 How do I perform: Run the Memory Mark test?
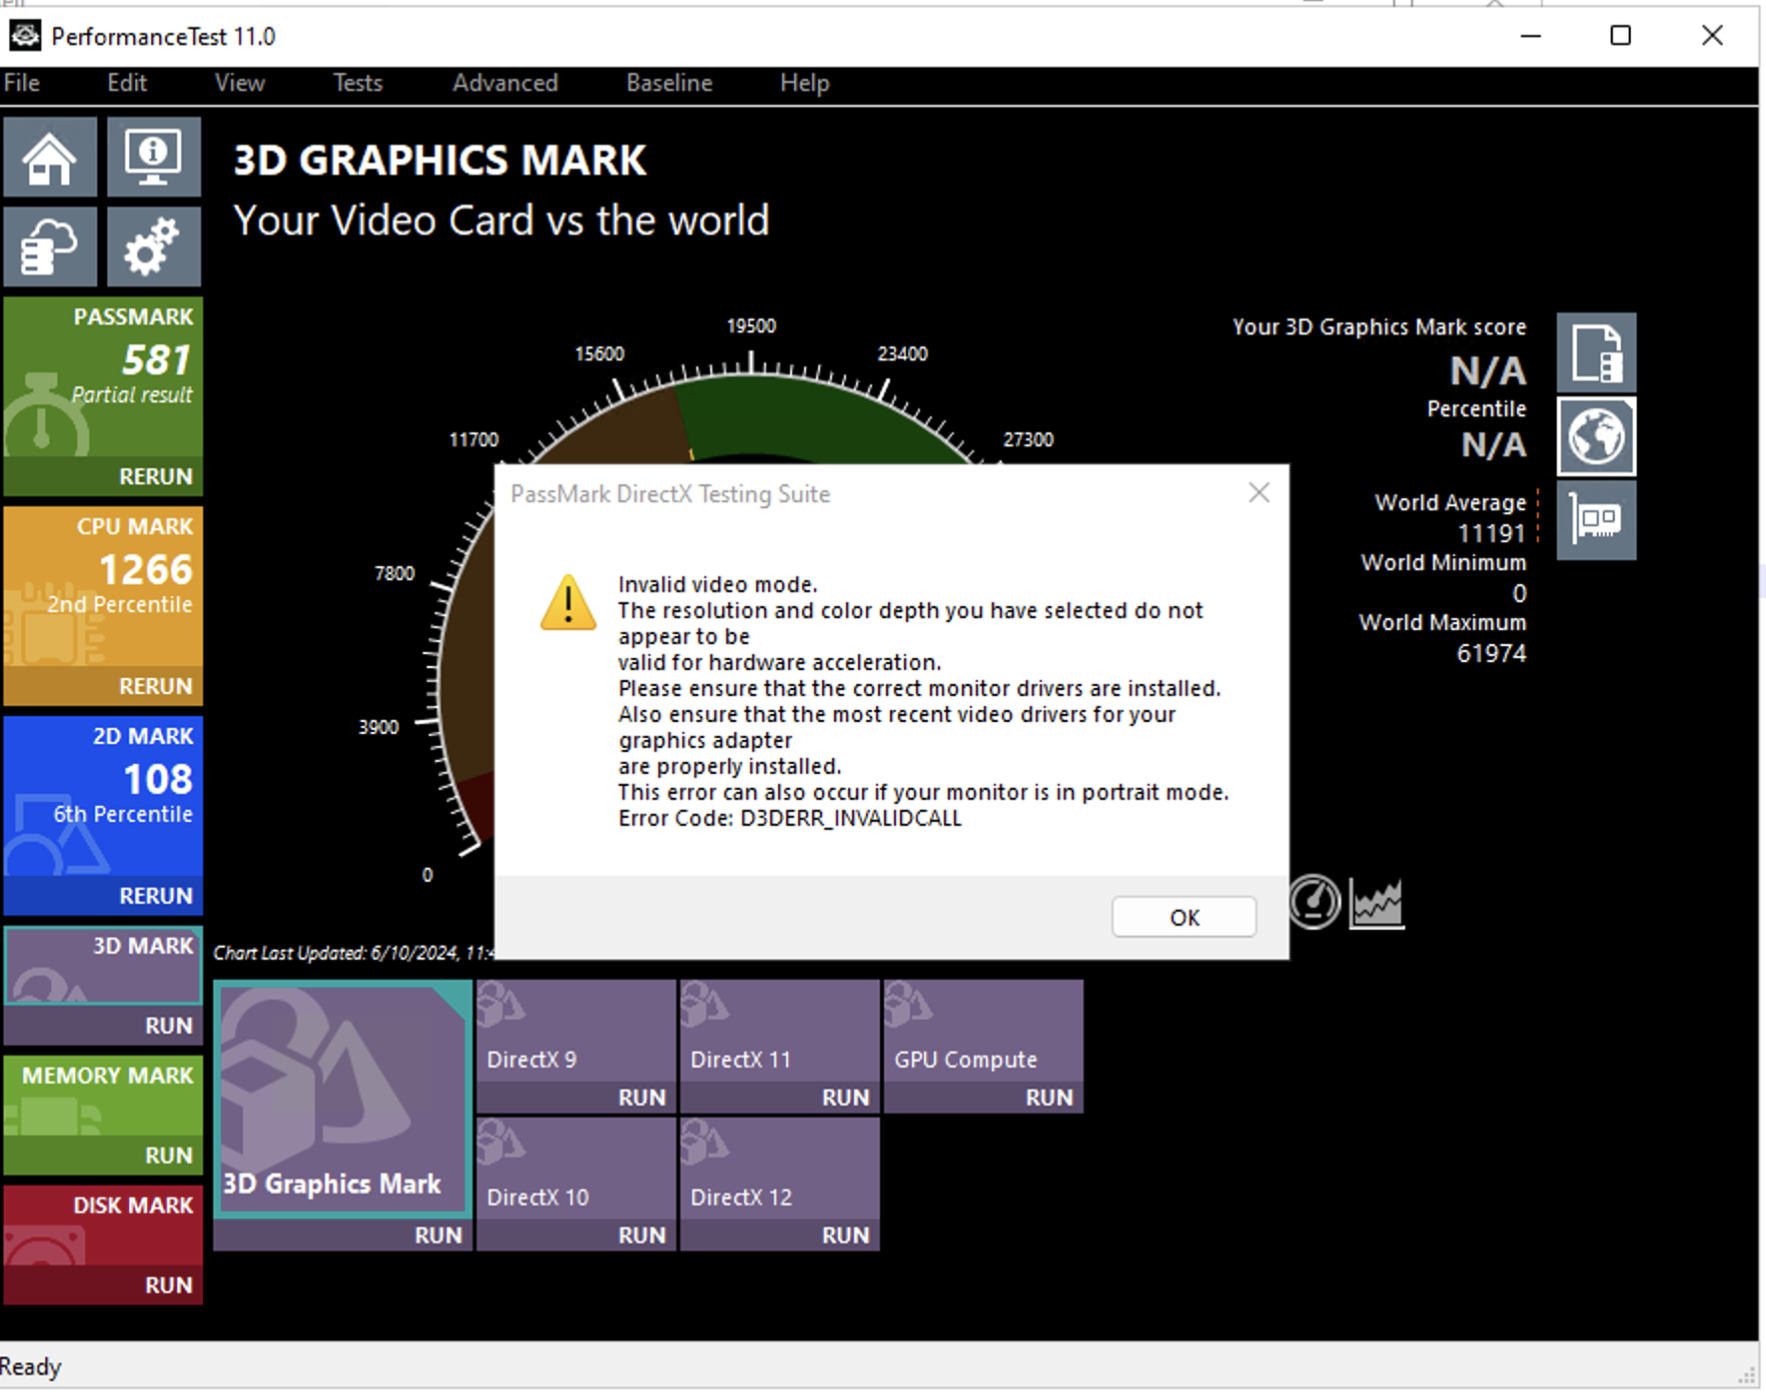pyautogui.click(x=104, y=1156)
